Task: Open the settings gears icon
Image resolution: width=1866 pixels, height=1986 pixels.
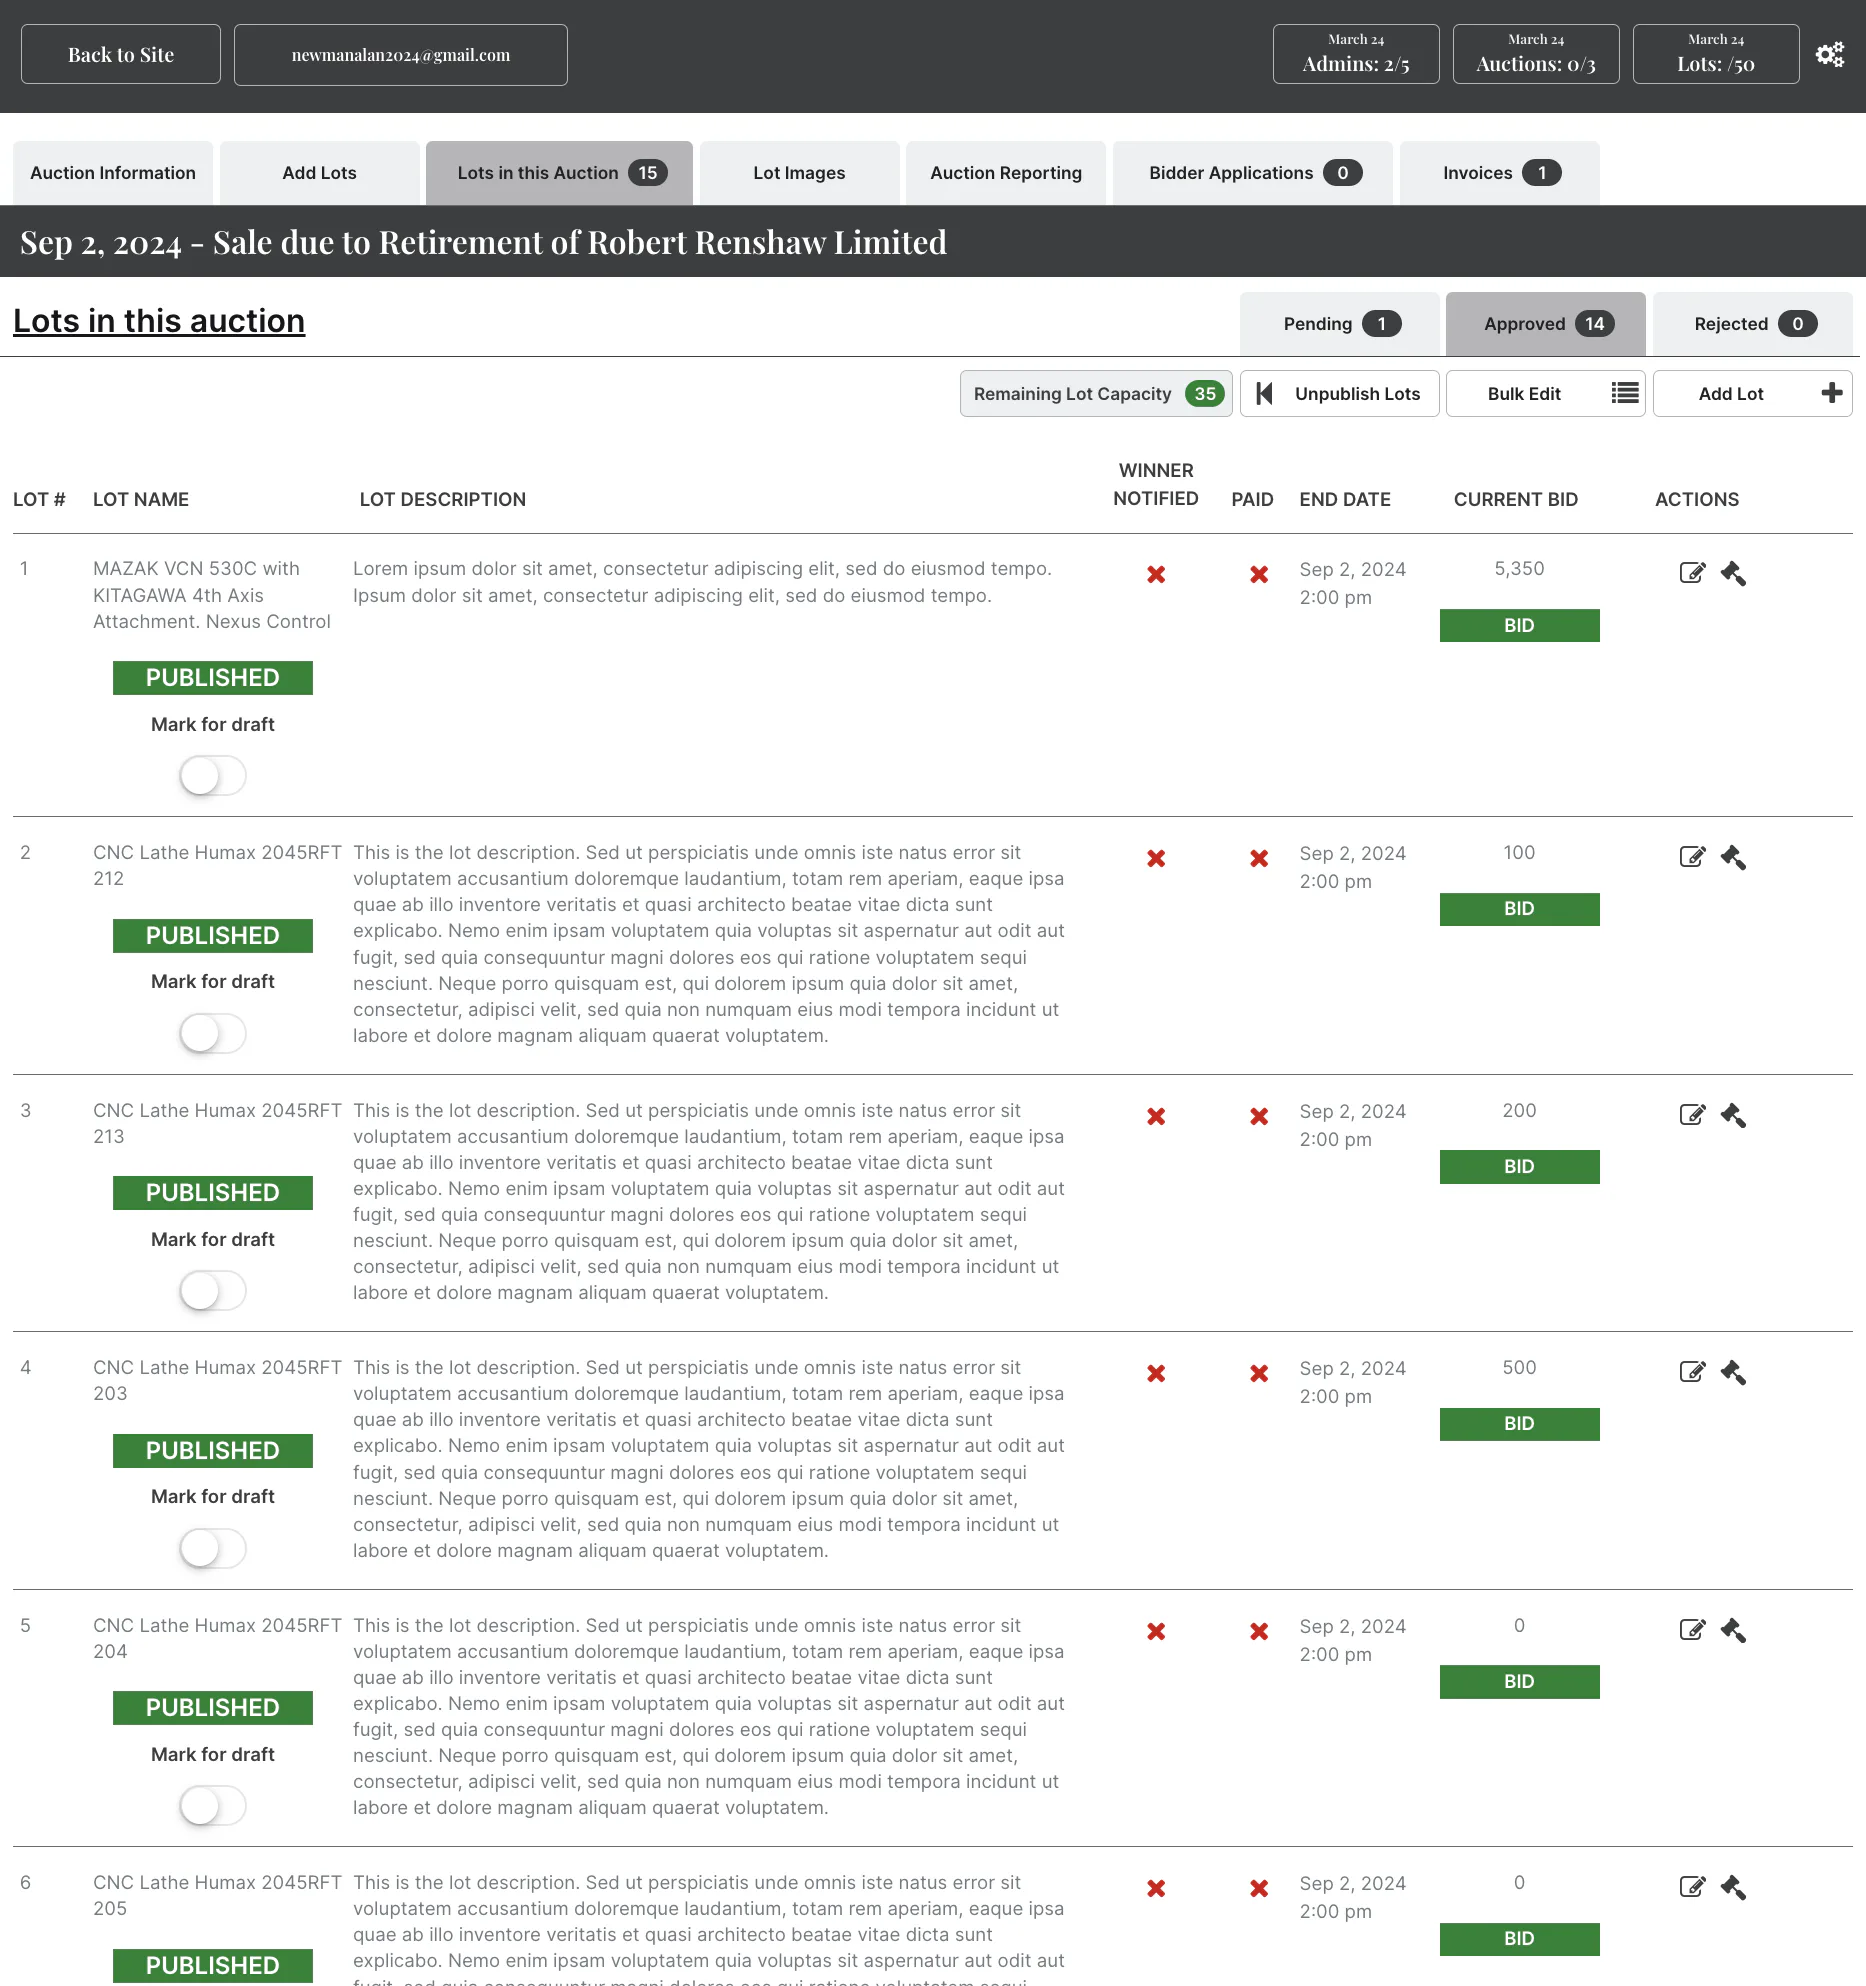Action: [x=1830, y=55]
